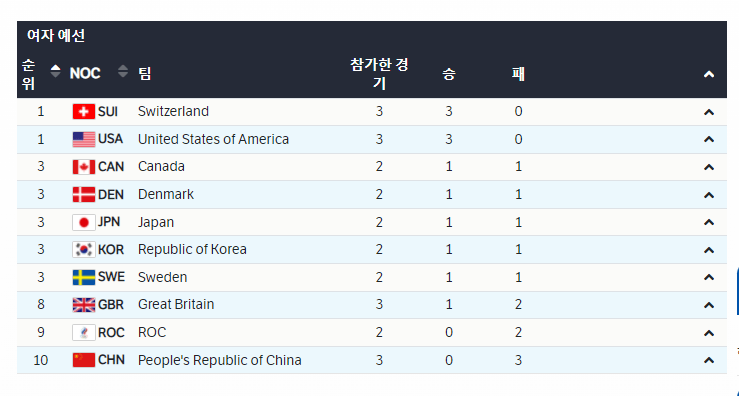Screen dimensions: 739x396
Task: Collapse the People's Republic of China row chevron
Action: click(709, 361)
